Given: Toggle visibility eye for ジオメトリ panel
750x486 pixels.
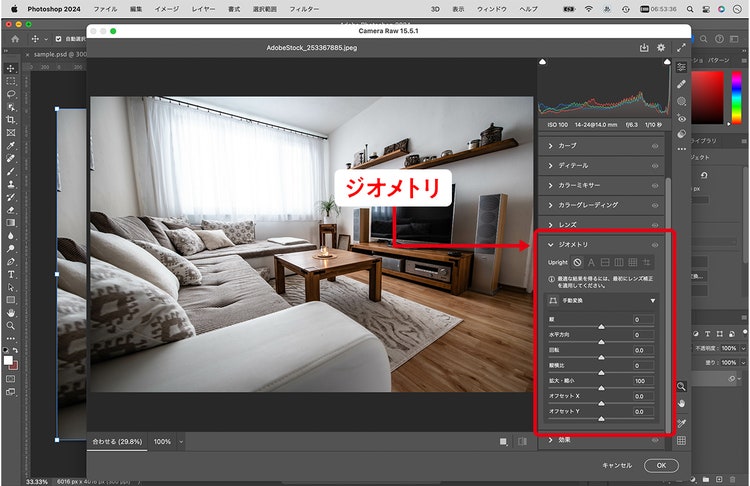Looking at the screenshot, I should [655, 245].
